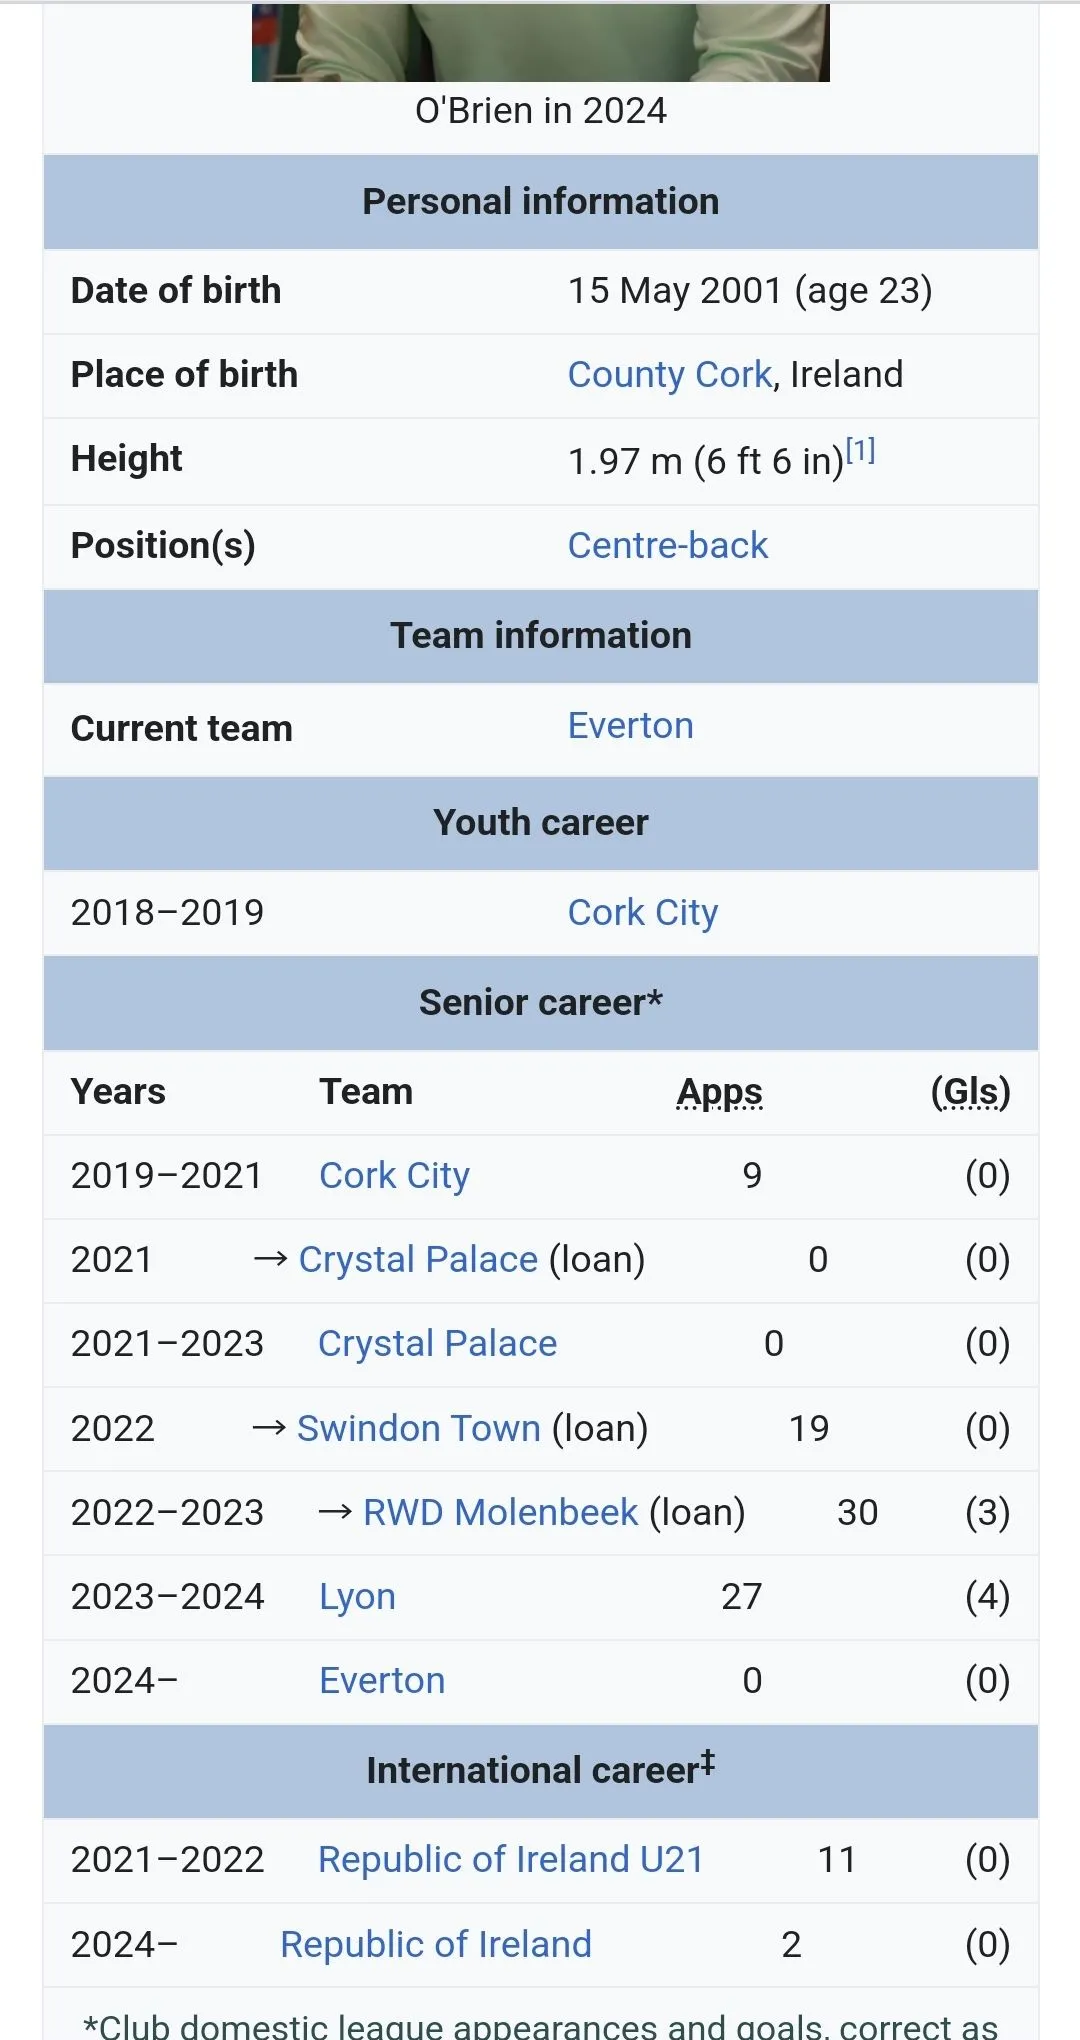Click Republic of Ireland in the 2024– row
Image resolution: width=1080 pixels, height=2040 pixels.
pyautogui.click(x=436, y=1945)
